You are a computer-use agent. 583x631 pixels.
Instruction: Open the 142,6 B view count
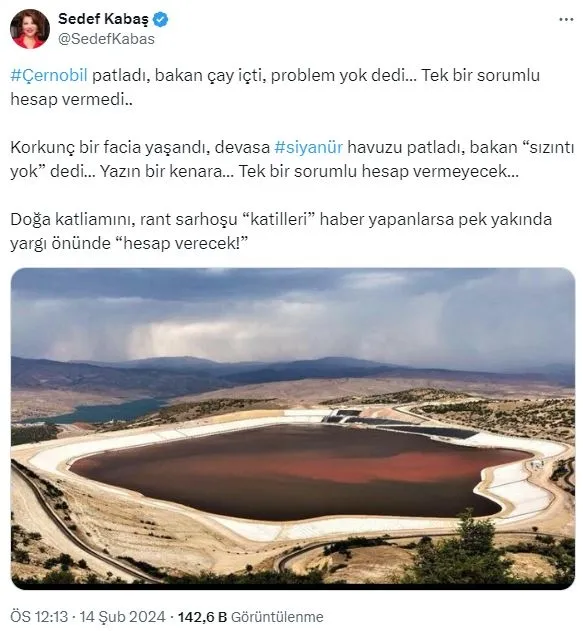(202, 617)
